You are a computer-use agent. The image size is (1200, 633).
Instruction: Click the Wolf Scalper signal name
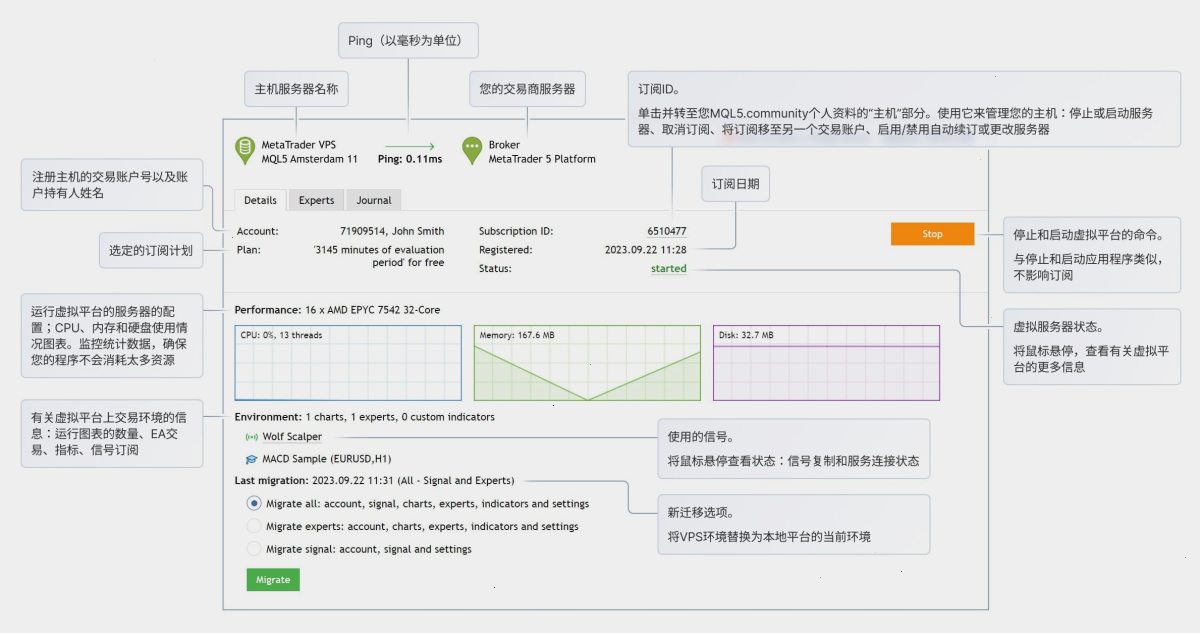click(x=292, y=437)
